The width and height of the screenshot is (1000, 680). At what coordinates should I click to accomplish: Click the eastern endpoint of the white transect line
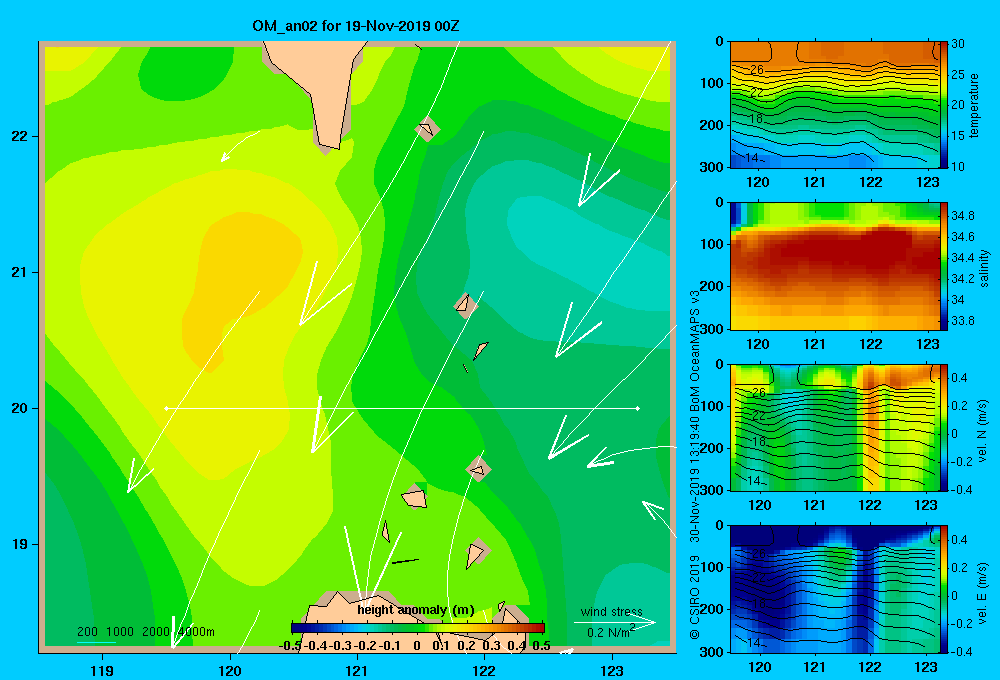click(x=638, y=408)
